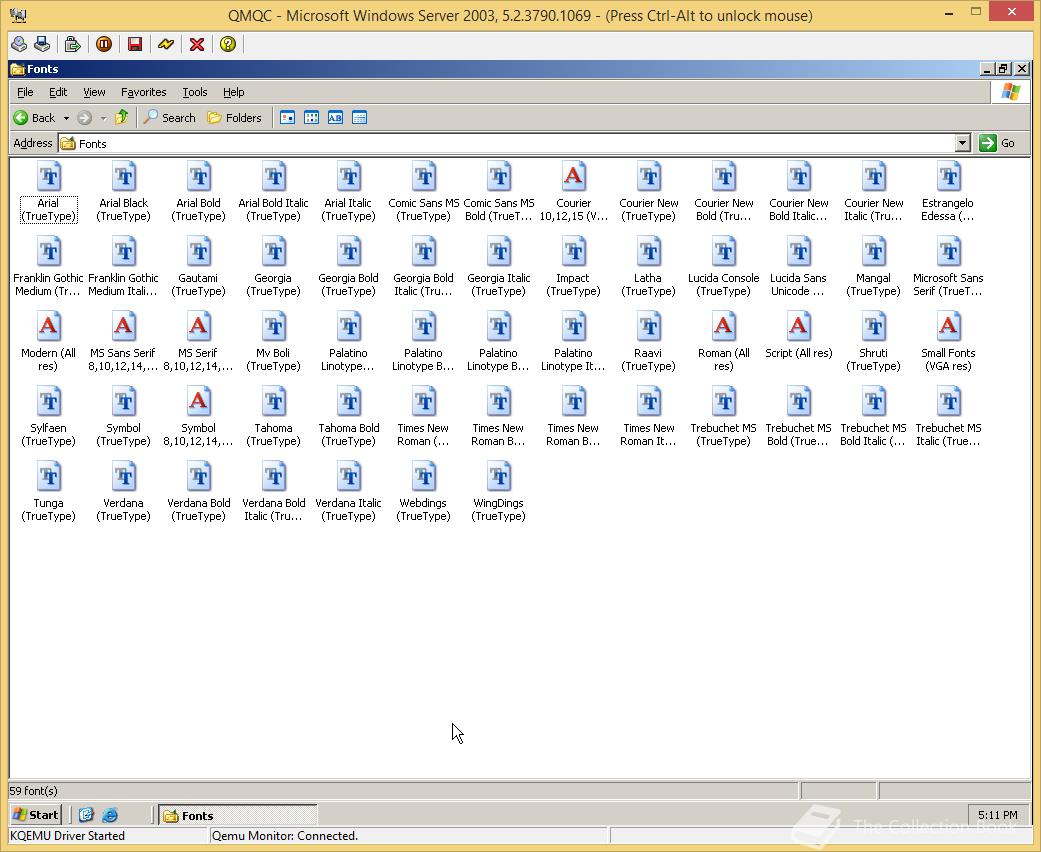Click the Go button next to Address
The height and width of the screenshot is (852, 1041).
tap(997, 143)
